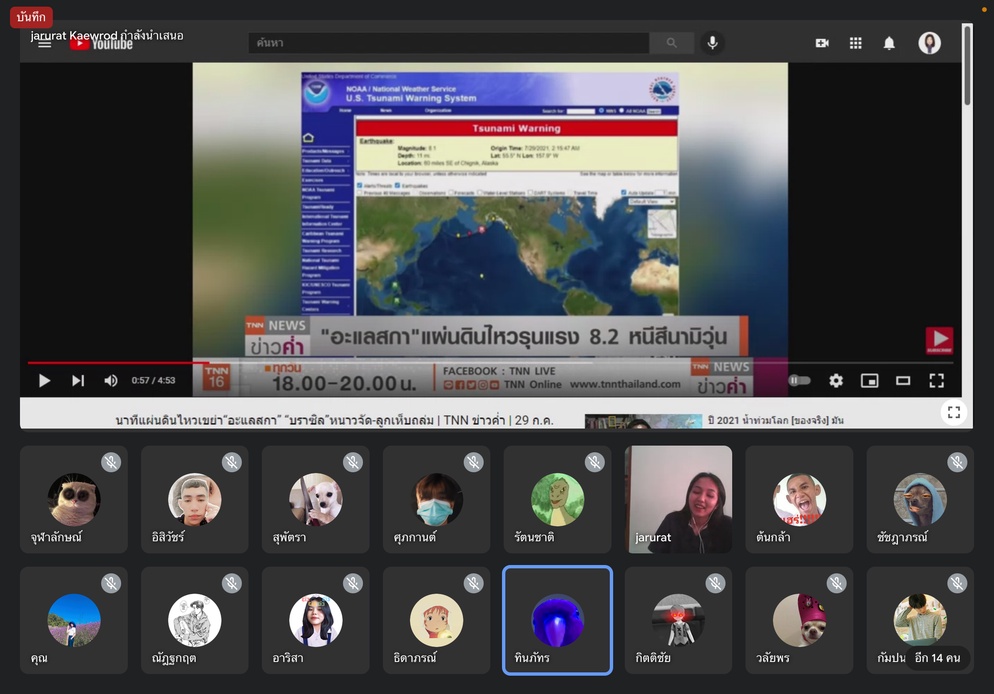The image size is (994, 694).
Task: Select สุพัตรา's white dog avatar
Action: coord(316,499)
